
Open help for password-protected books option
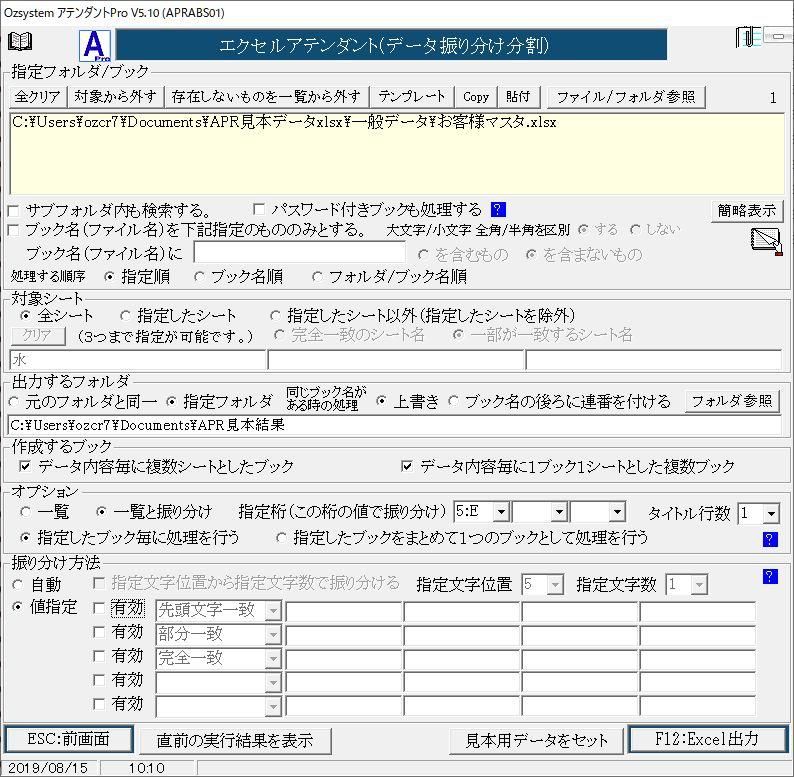click(x=498, y=209)
